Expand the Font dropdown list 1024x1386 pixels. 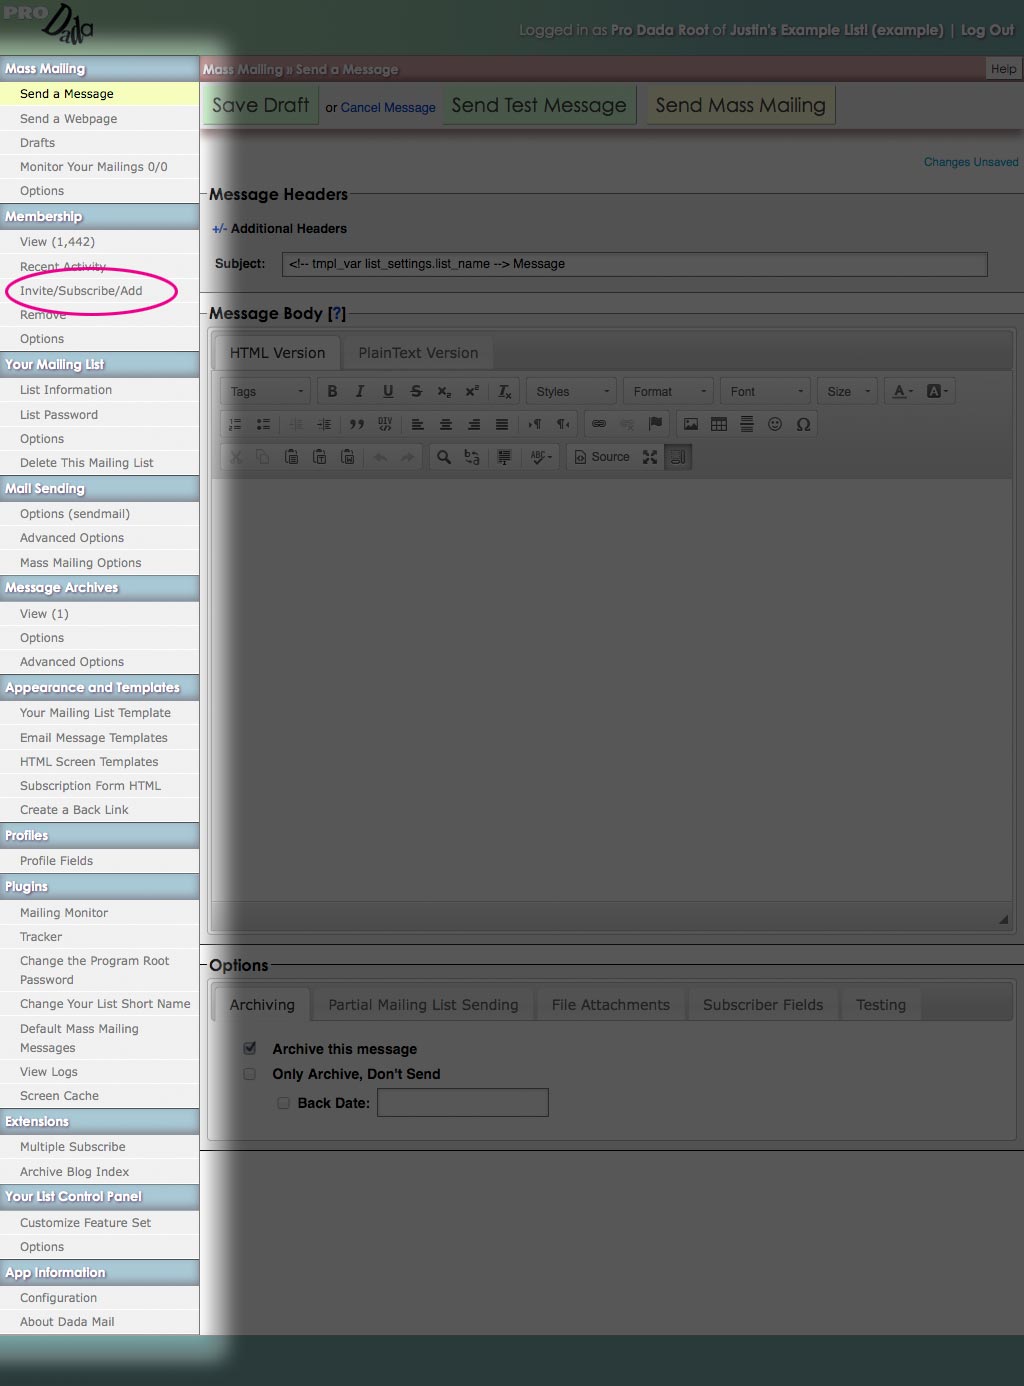766,392
